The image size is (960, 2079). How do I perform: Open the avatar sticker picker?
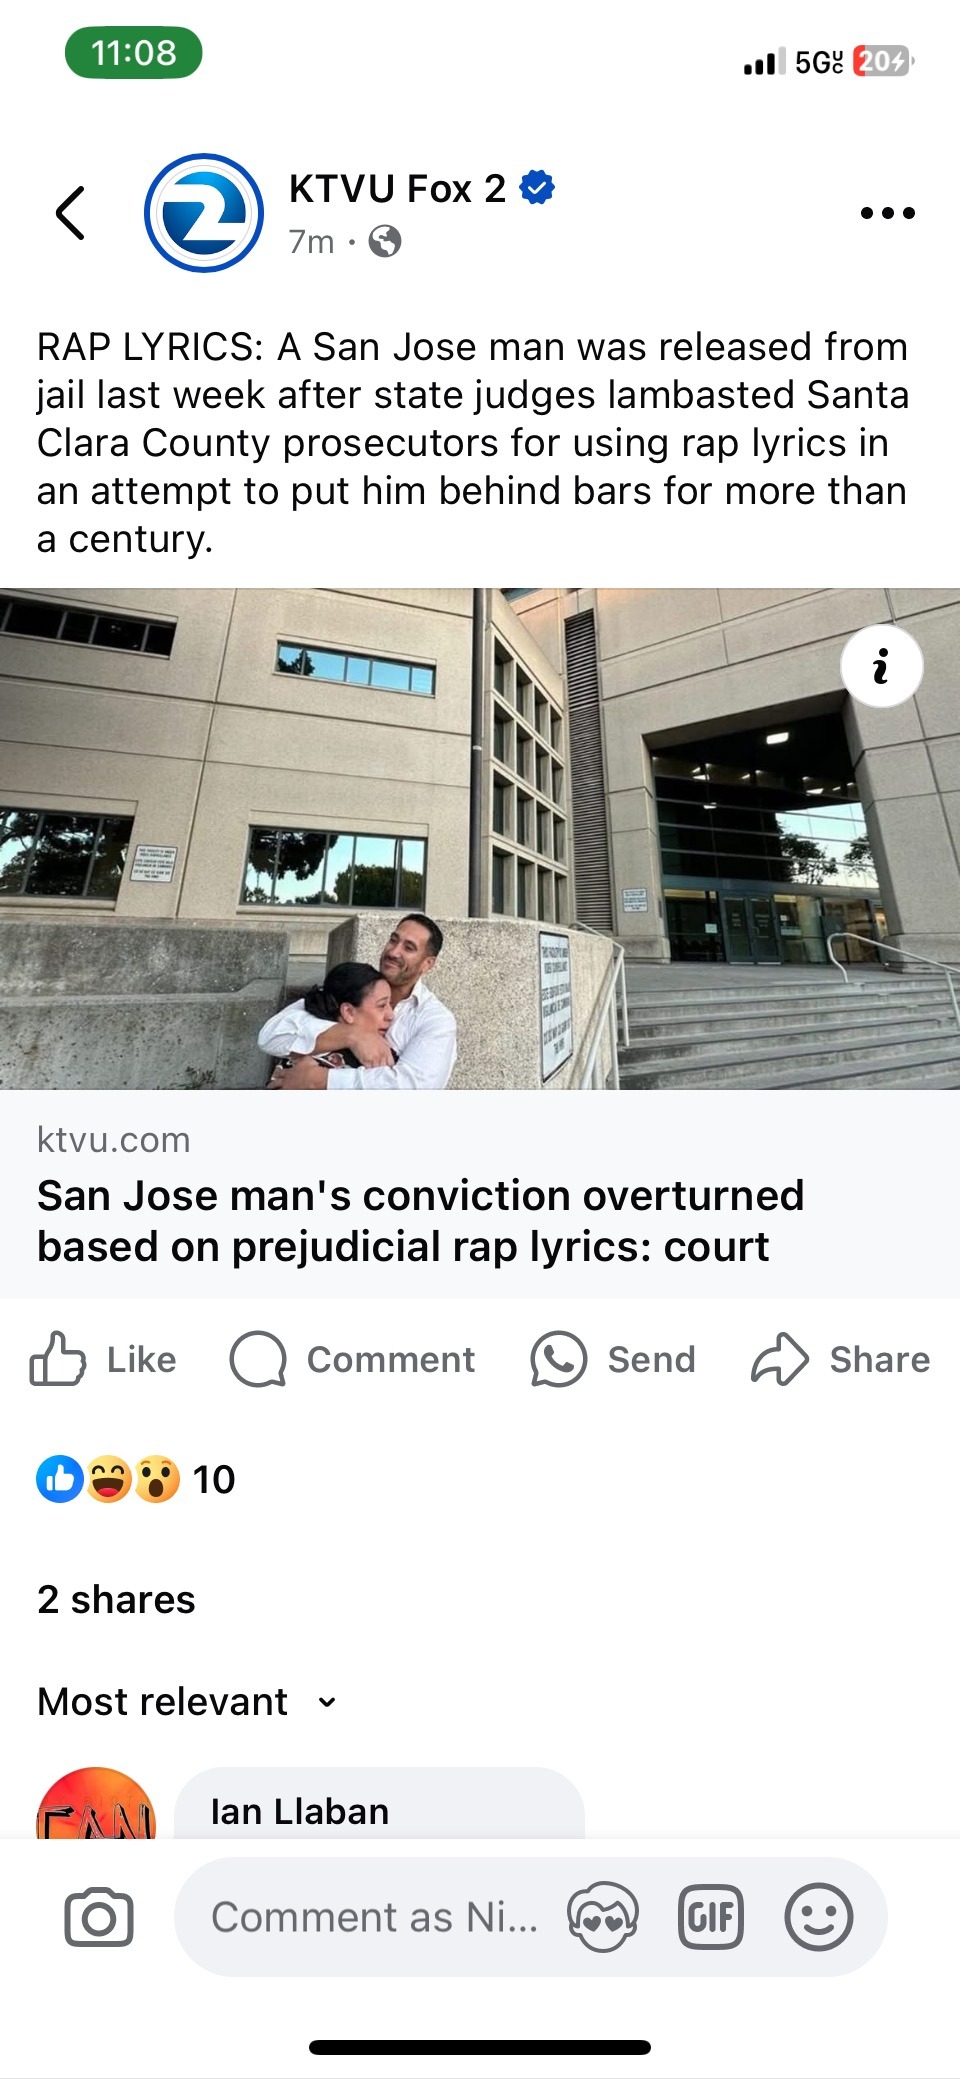coord(602,1917)
